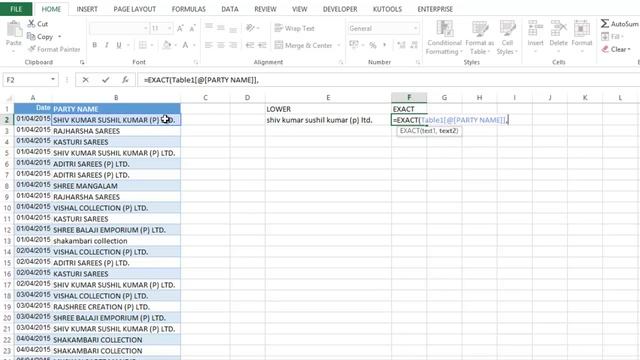The width and height of the screenshot is (640, 360).
Task: Switch to the FORMULAS tab
Action: (x=189, y=9)
